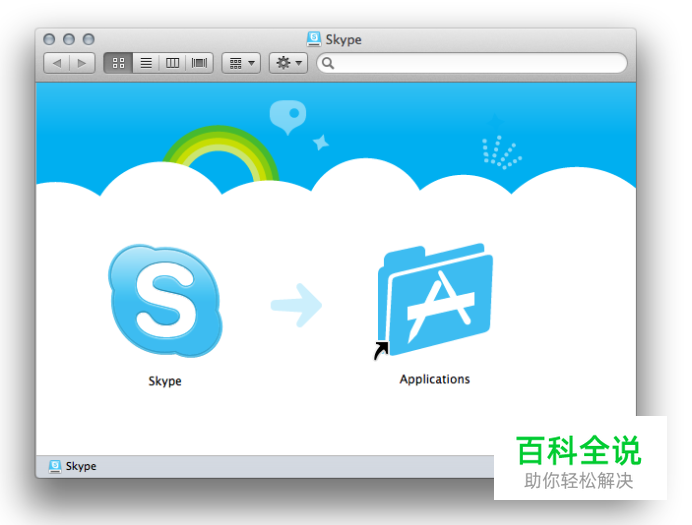Click the Skype label under the app icon

(x=165, y=381)
